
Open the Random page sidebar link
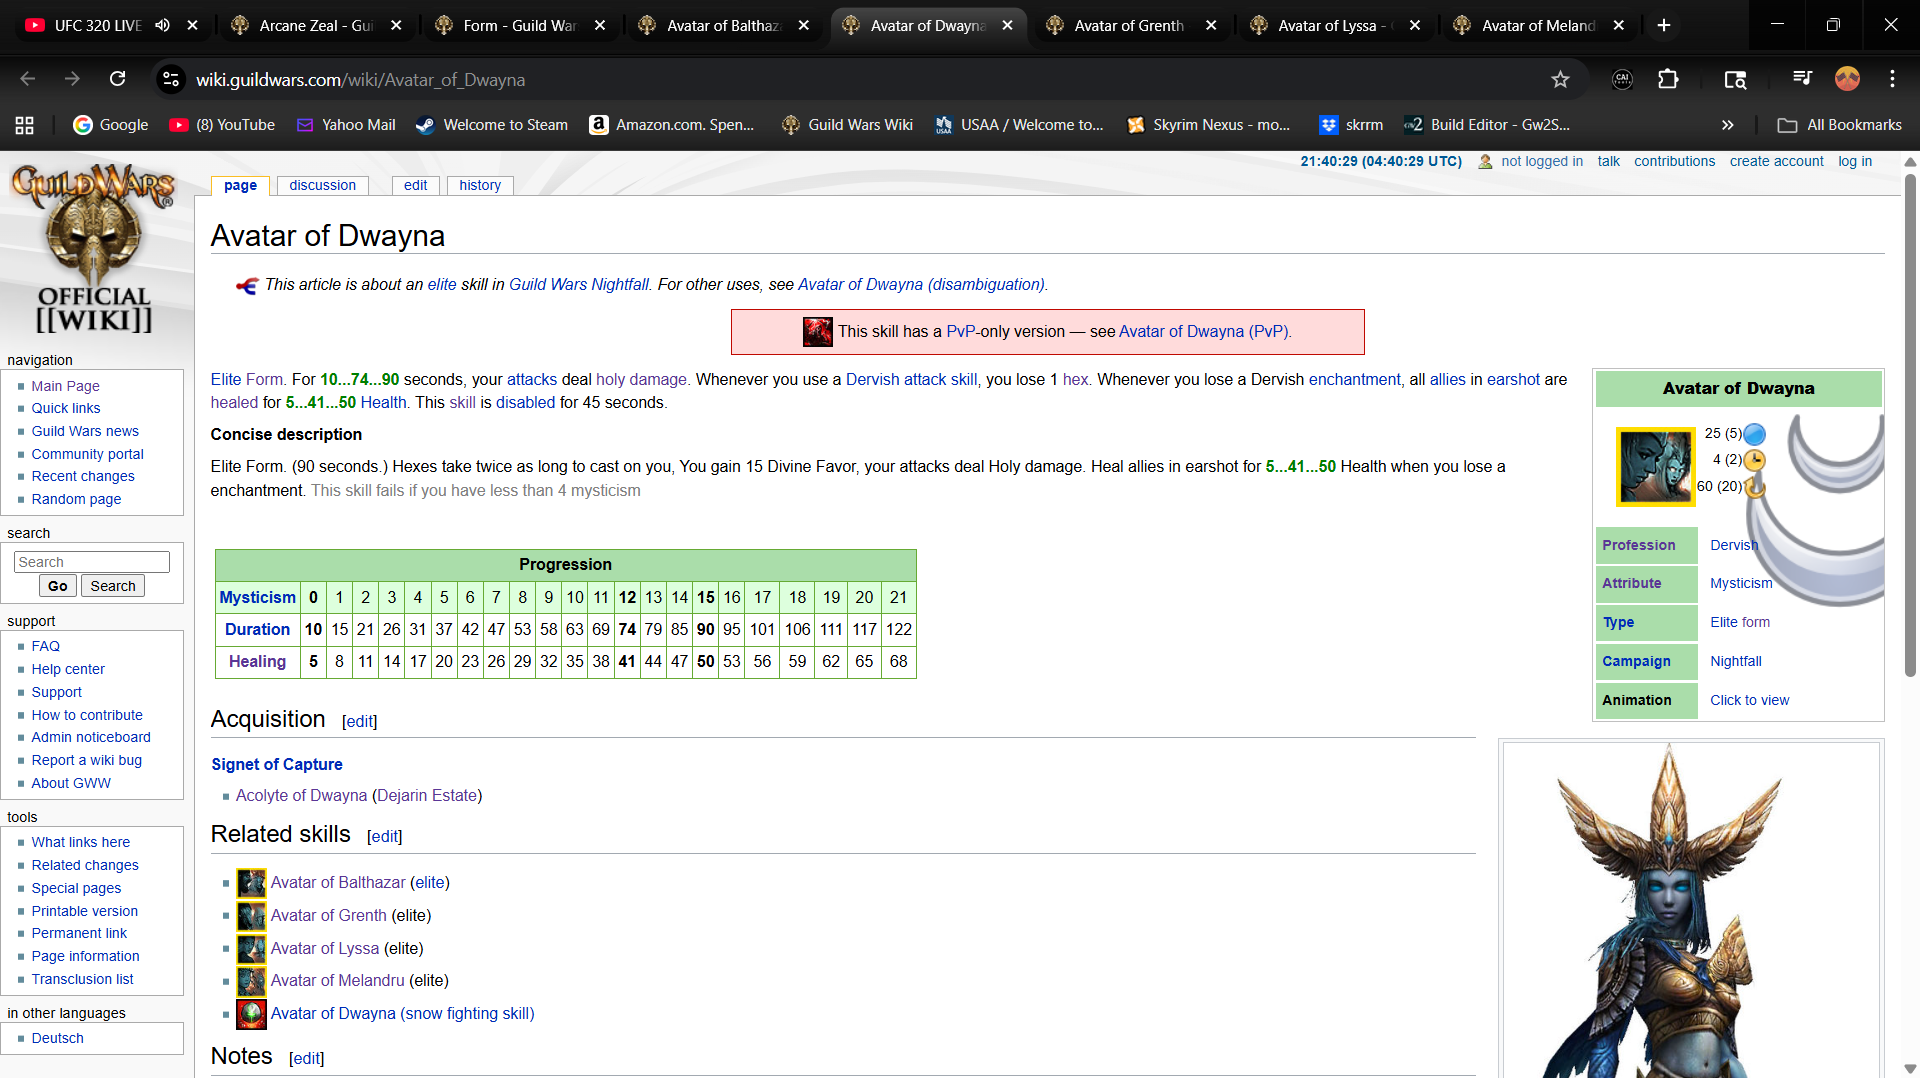[76, 499]
